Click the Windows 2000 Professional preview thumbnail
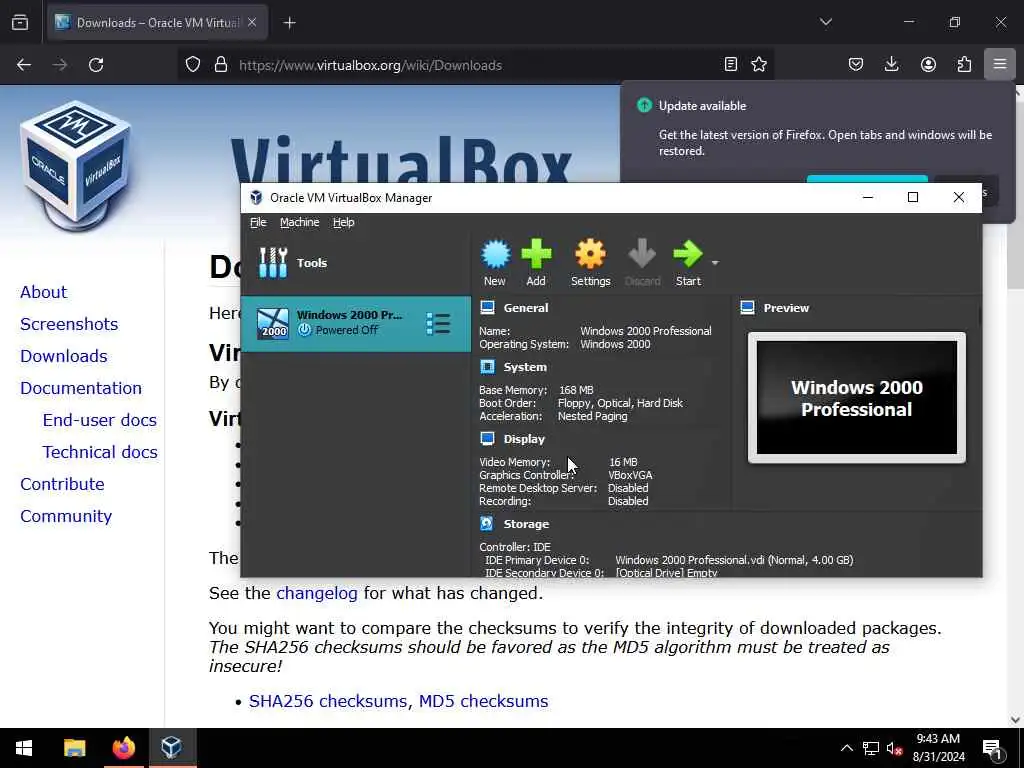This screenshot has height=768, width=1024. pos(857,398)
